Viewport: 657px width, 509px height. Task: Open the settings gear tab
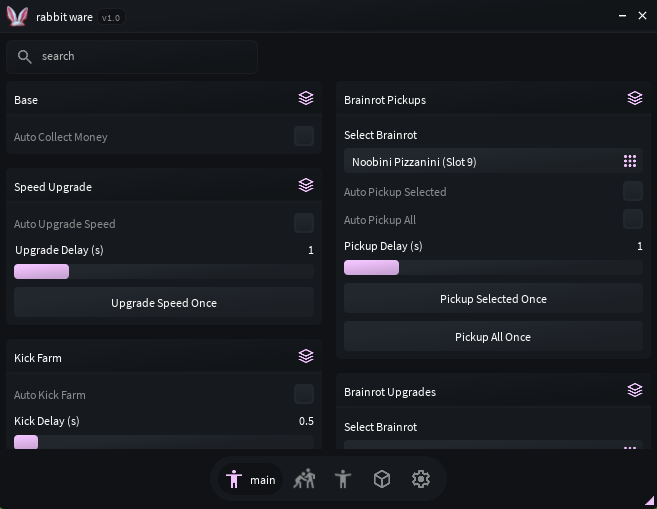click(421, 479)
